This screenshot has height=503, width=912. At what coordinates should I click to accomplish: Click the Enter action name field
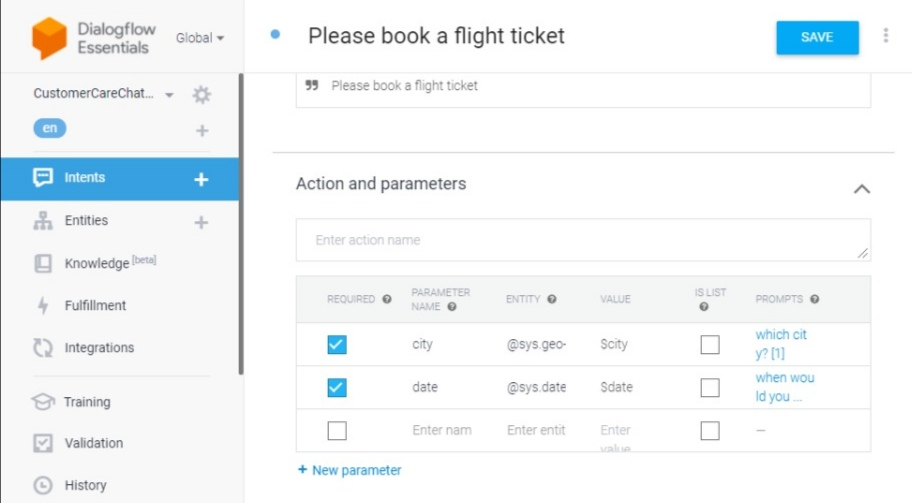[x=583, y=240]
